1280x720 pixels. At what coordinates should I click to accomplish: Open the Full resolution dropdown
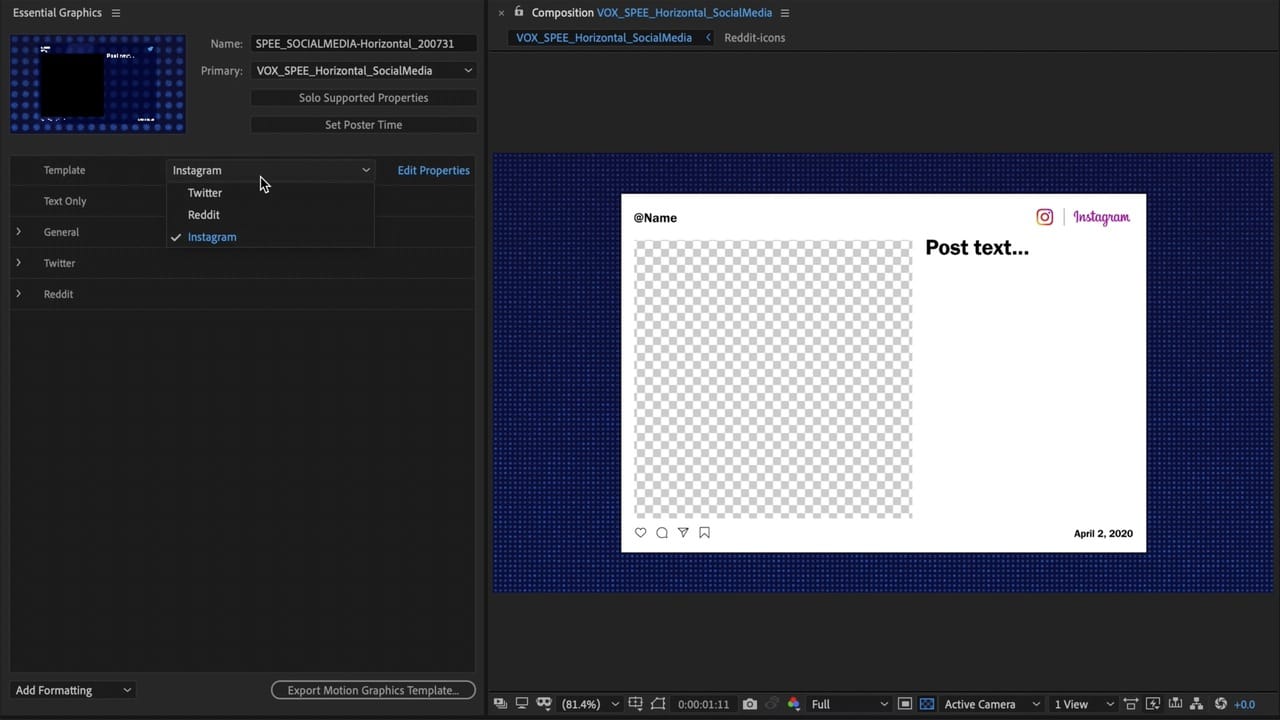click(849, 704)
